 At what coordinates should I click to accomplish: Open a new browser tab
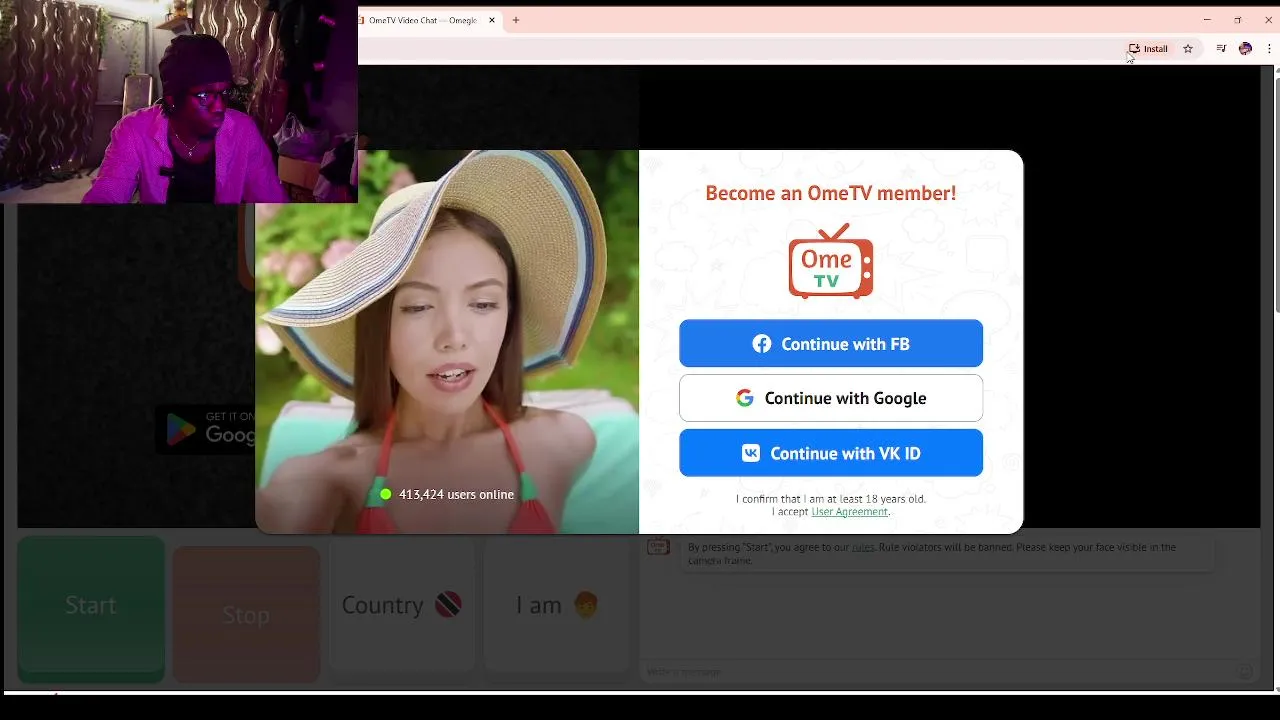pos(516,20)
